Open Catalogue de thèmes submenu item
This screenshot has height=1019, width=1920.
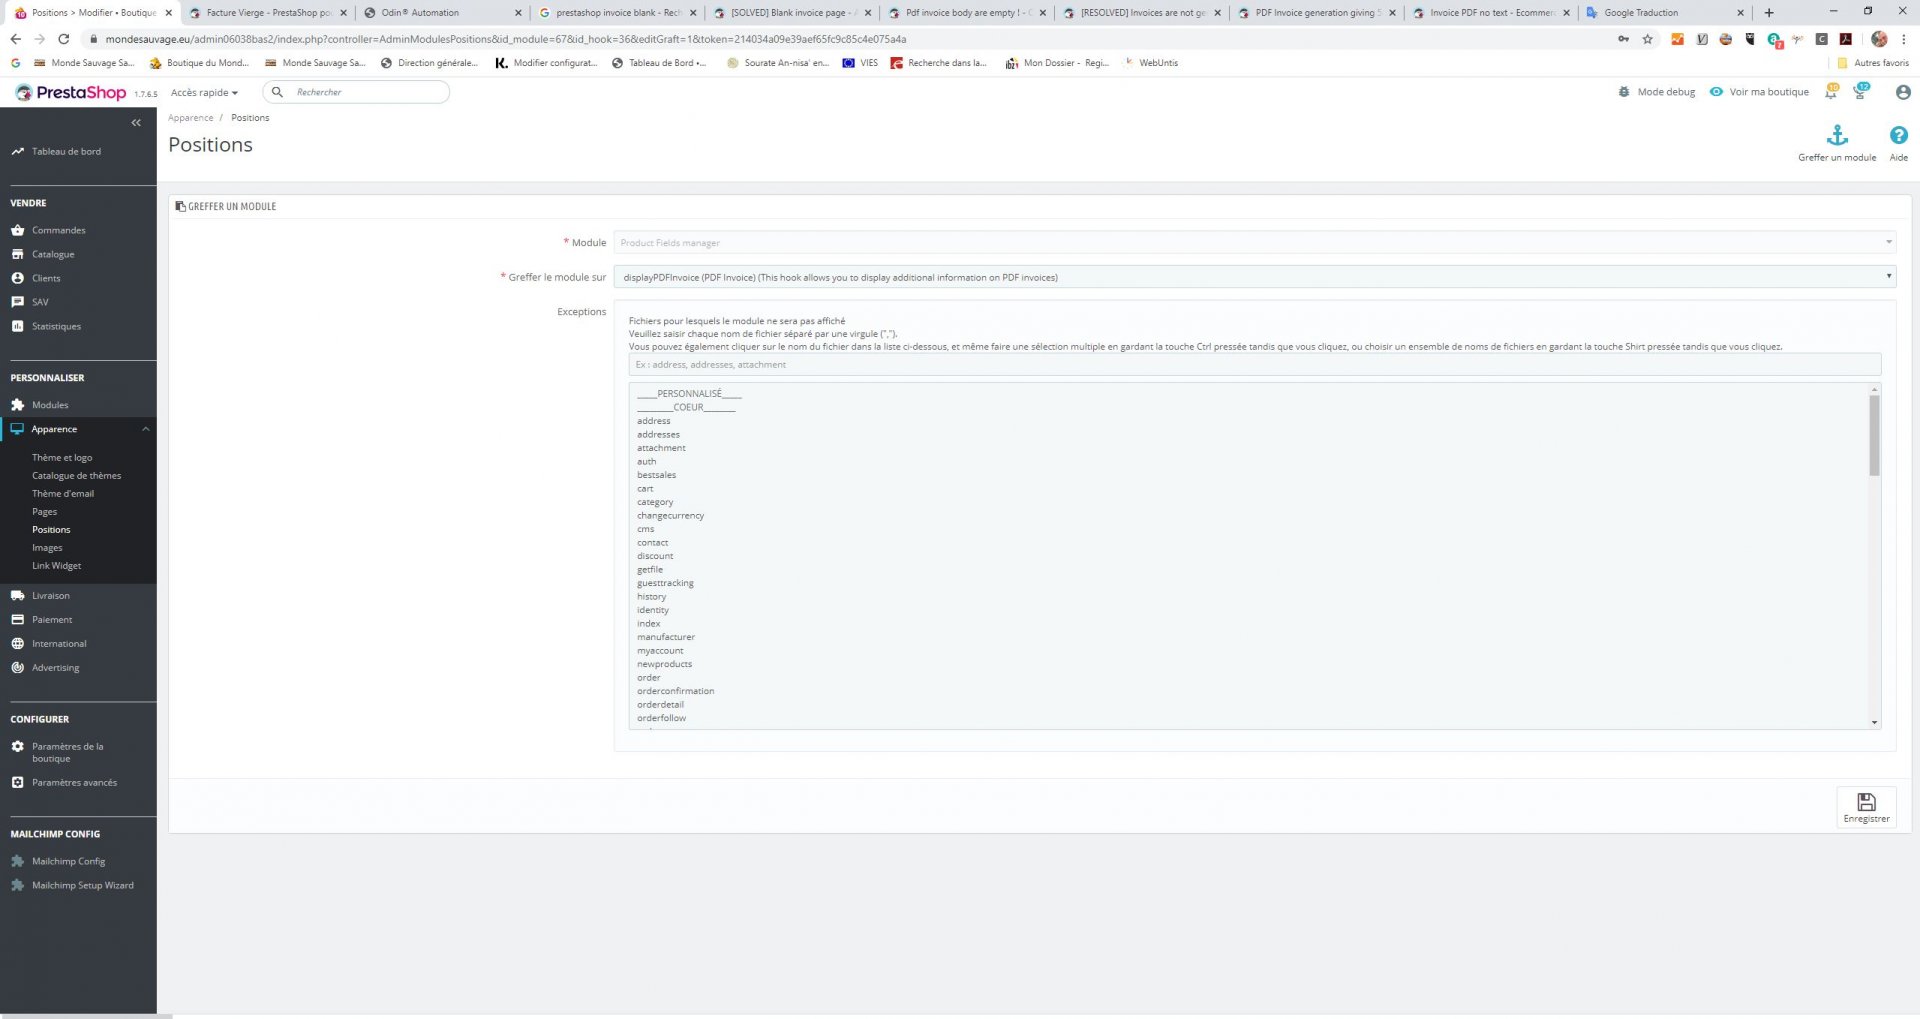(76, 476)
